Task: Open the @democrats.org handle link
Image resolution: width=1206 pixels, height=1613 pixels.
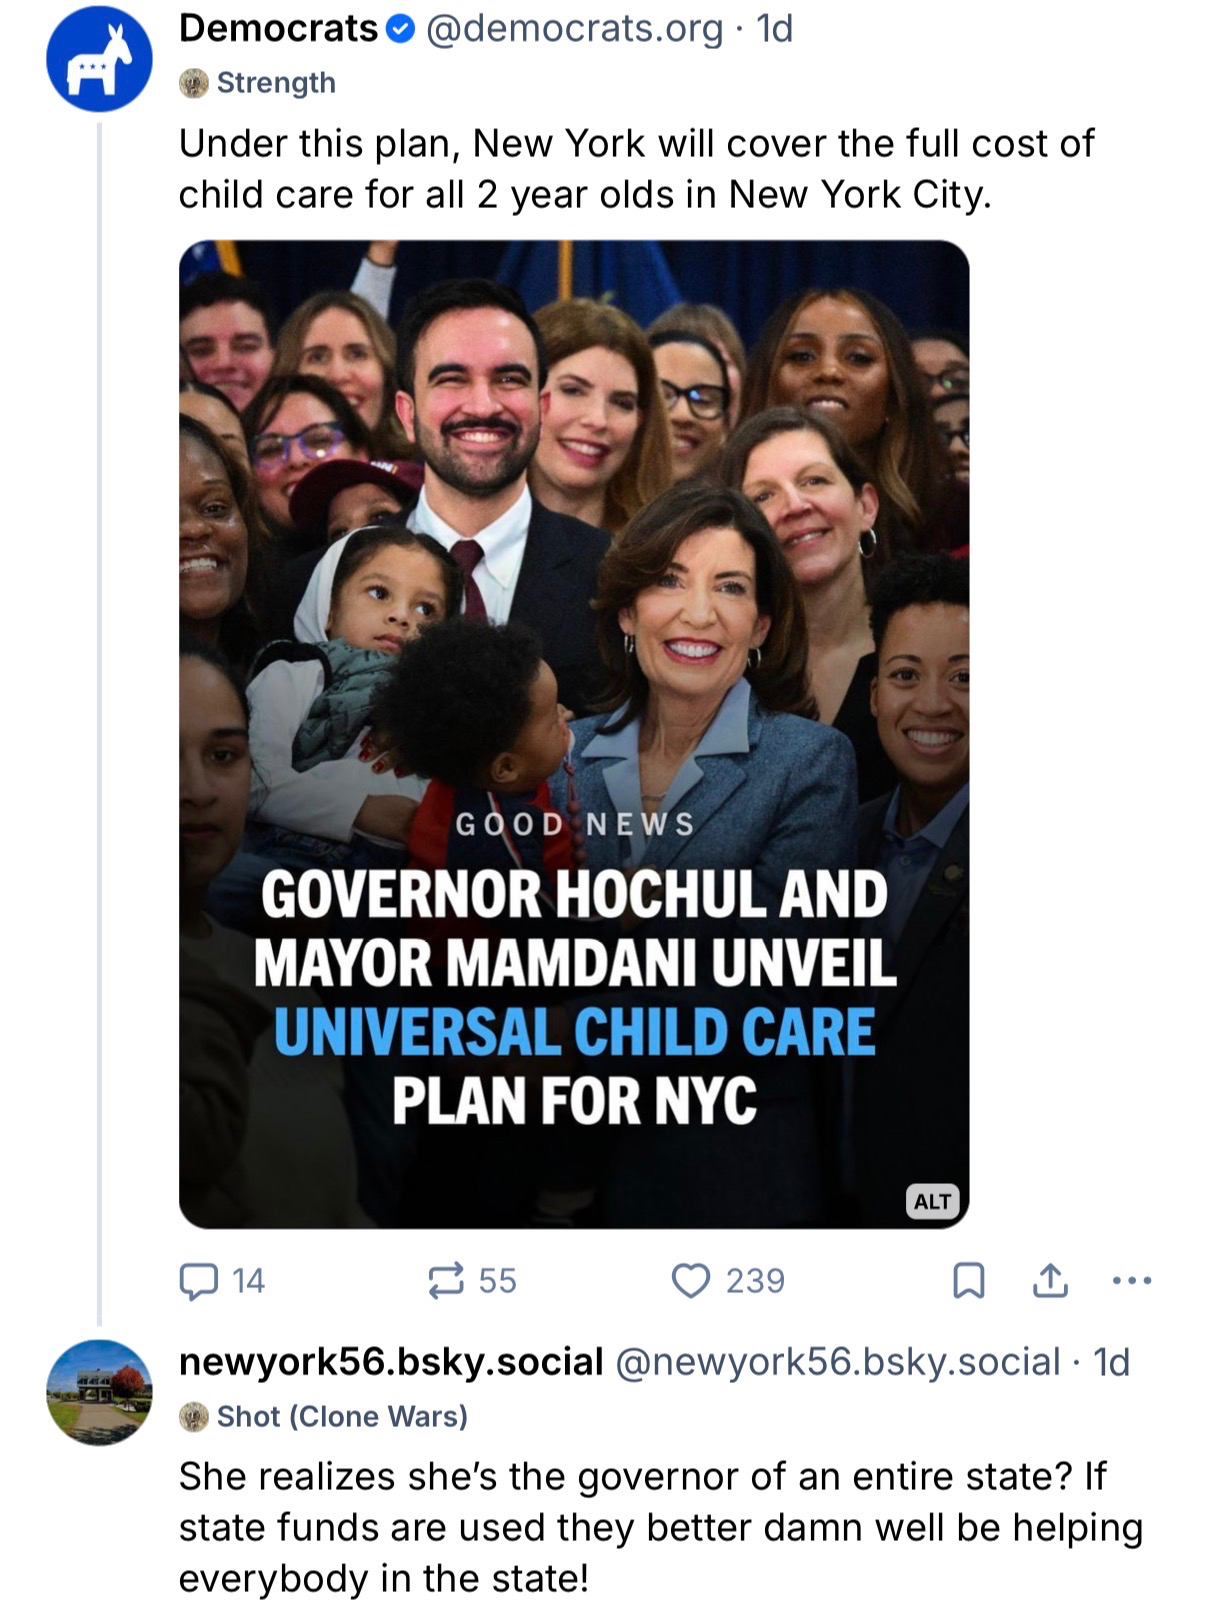Action: [574, 30]
